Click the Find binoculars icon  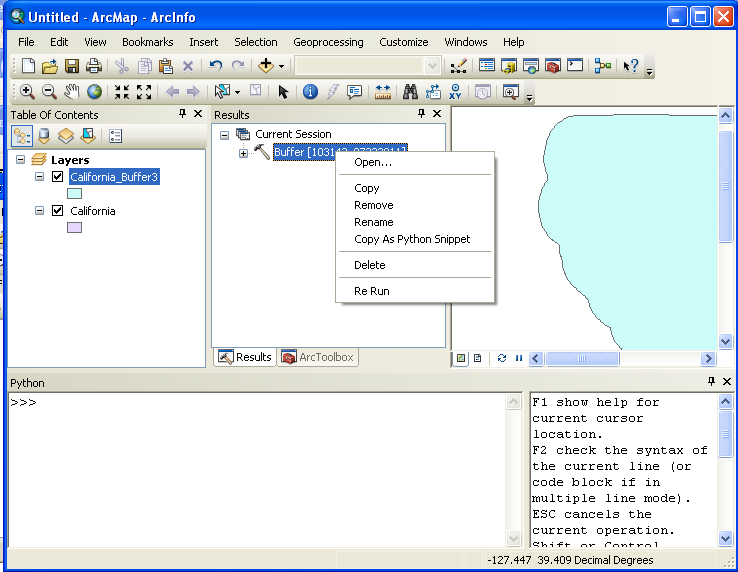coord(410,92)
